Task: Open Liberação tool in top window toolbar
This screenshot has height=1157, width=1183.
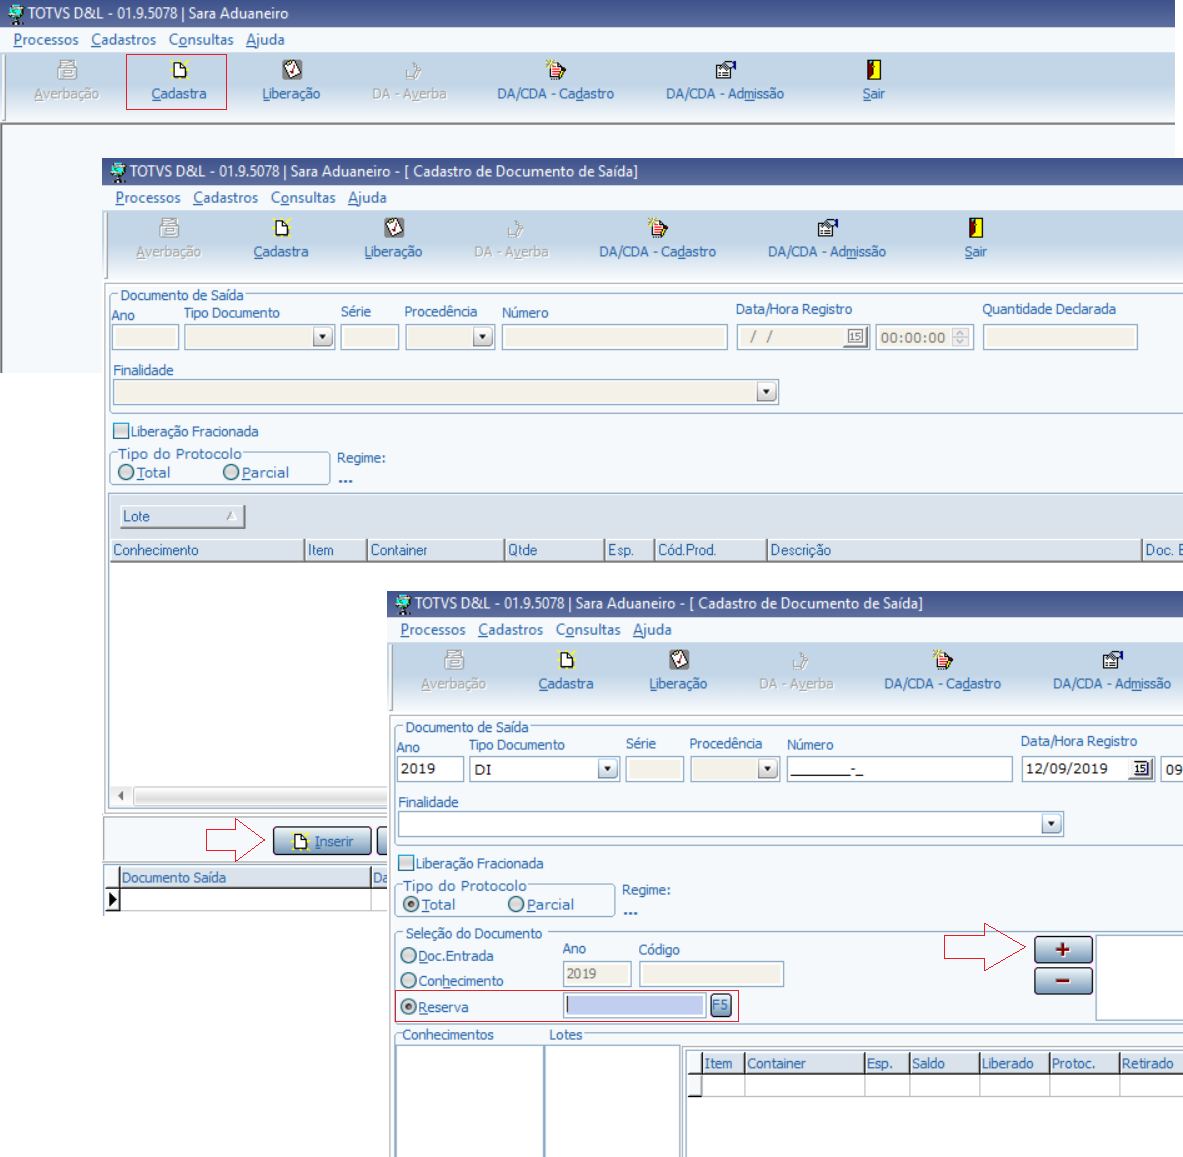Action: point(291,81)
